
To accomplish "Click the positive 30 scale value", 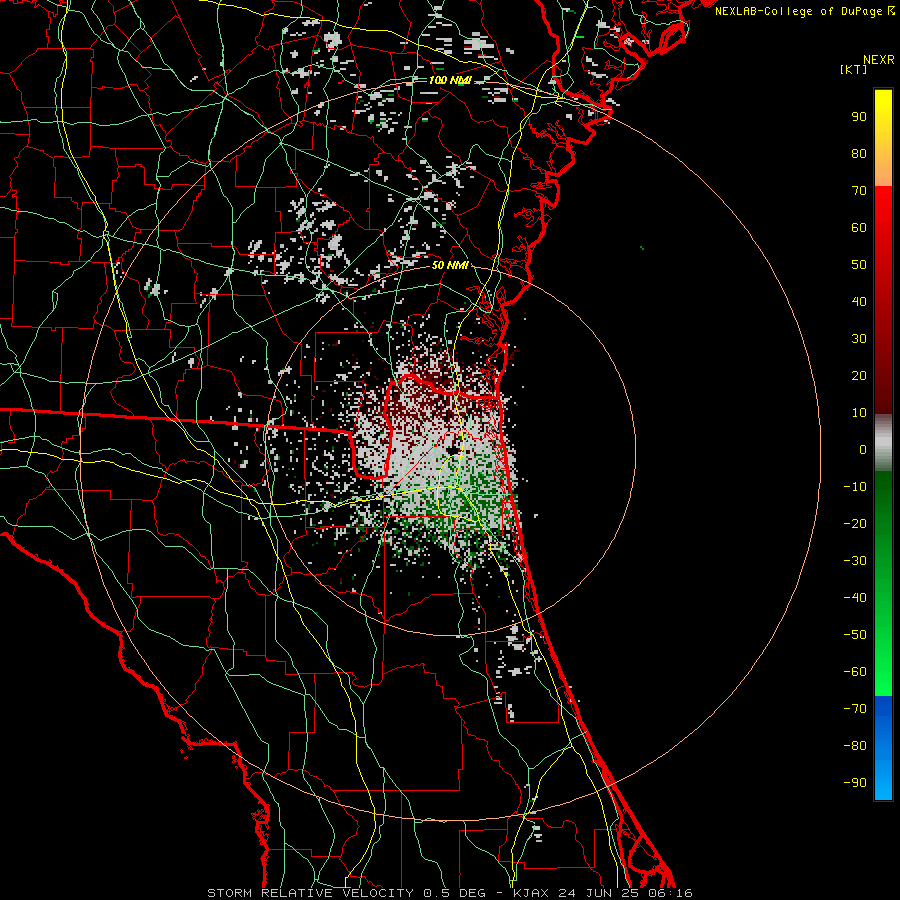I will [x=859, y=339].
